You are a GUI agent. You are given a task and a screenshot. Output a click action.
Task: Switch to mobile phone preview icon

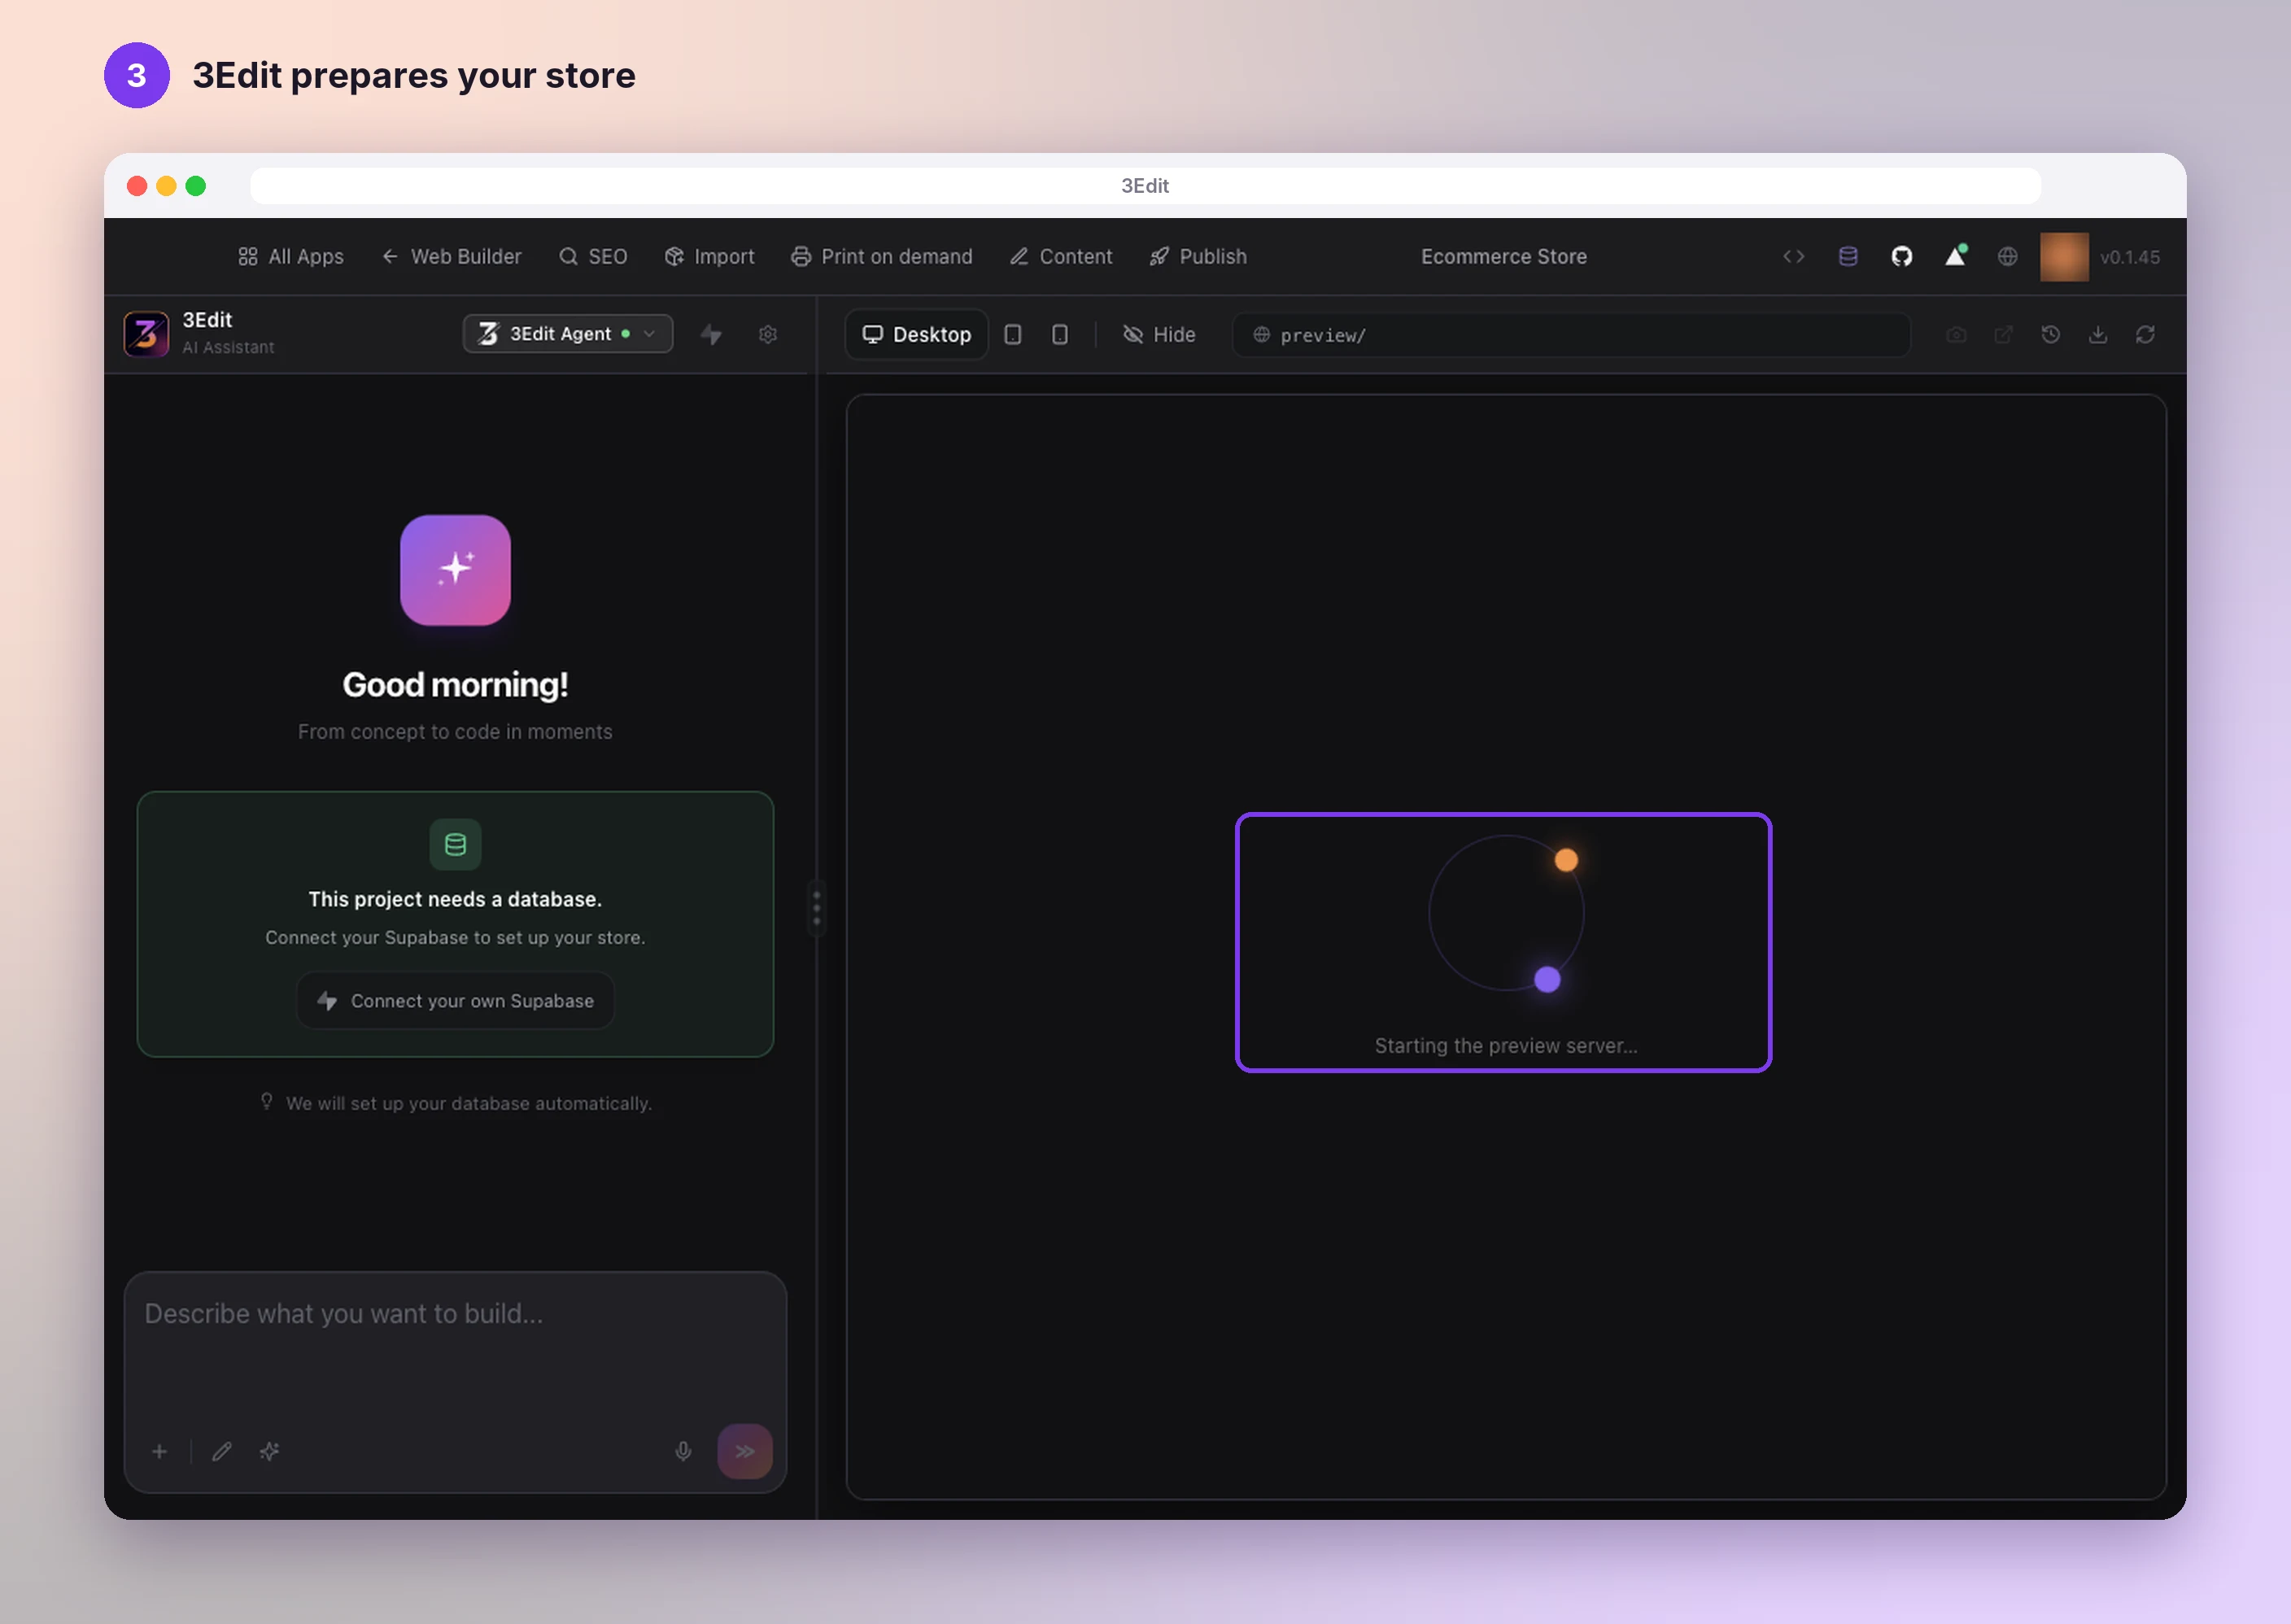point(1060,334)
